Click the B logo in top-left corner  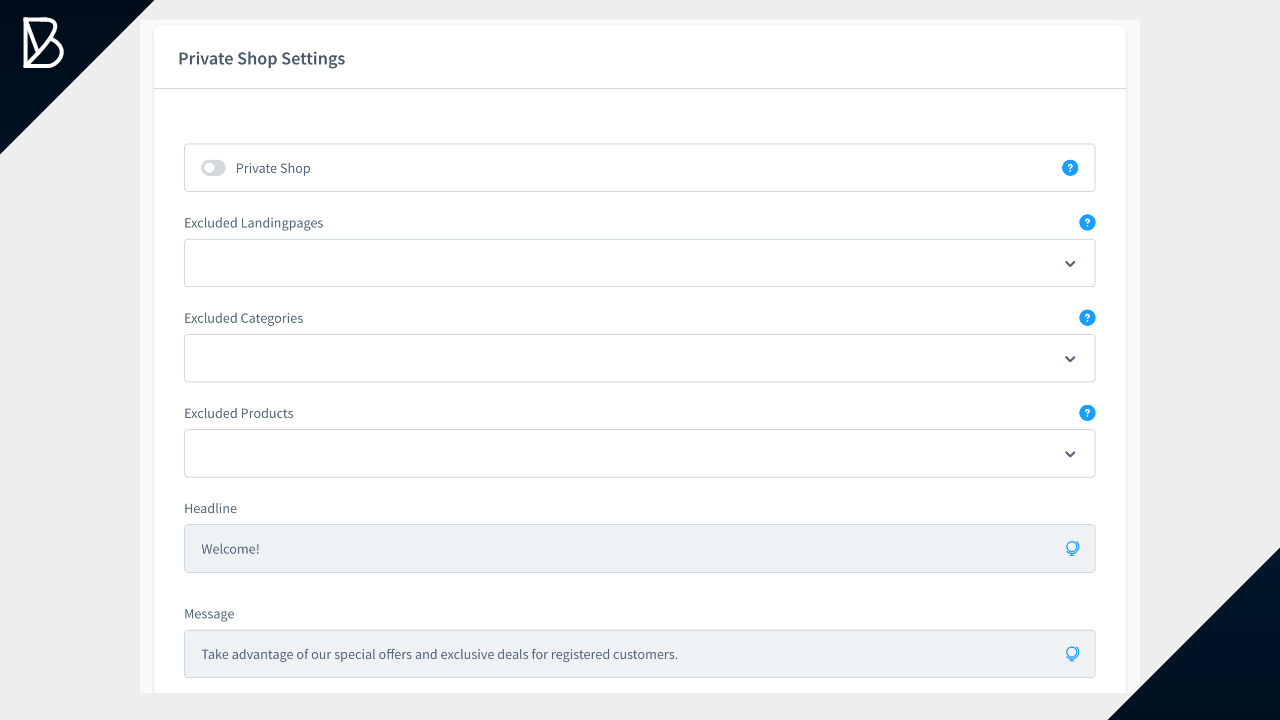click(43, 43)
